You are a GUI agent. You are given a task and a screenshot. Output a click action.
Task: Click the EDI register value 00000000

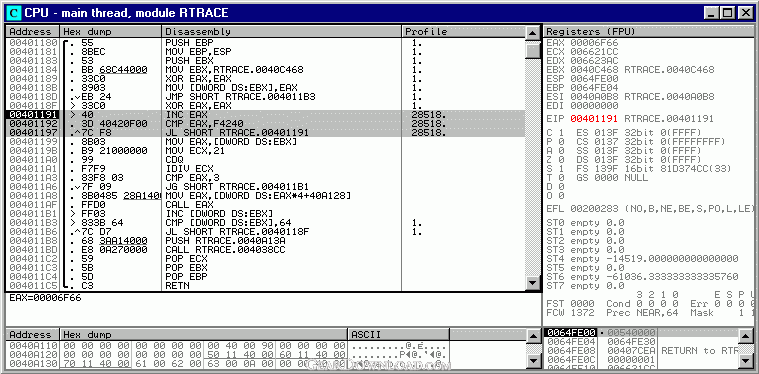click(x=594, y=105)
